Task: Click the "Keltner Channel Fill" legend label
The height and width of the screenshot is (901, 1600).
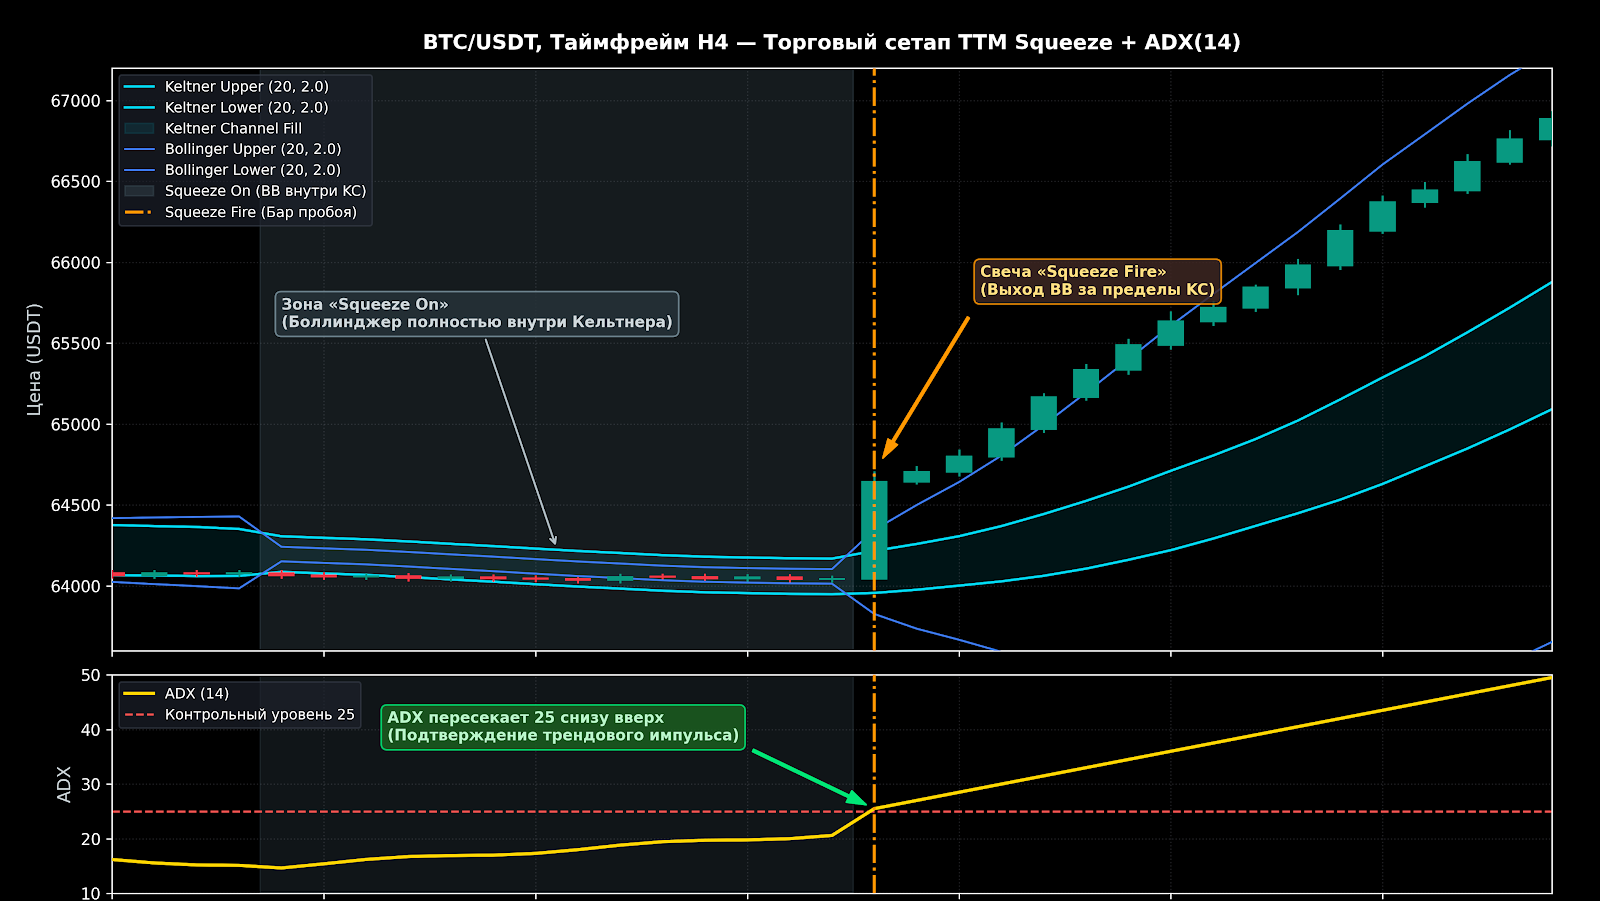Action: tap(233, 128)
